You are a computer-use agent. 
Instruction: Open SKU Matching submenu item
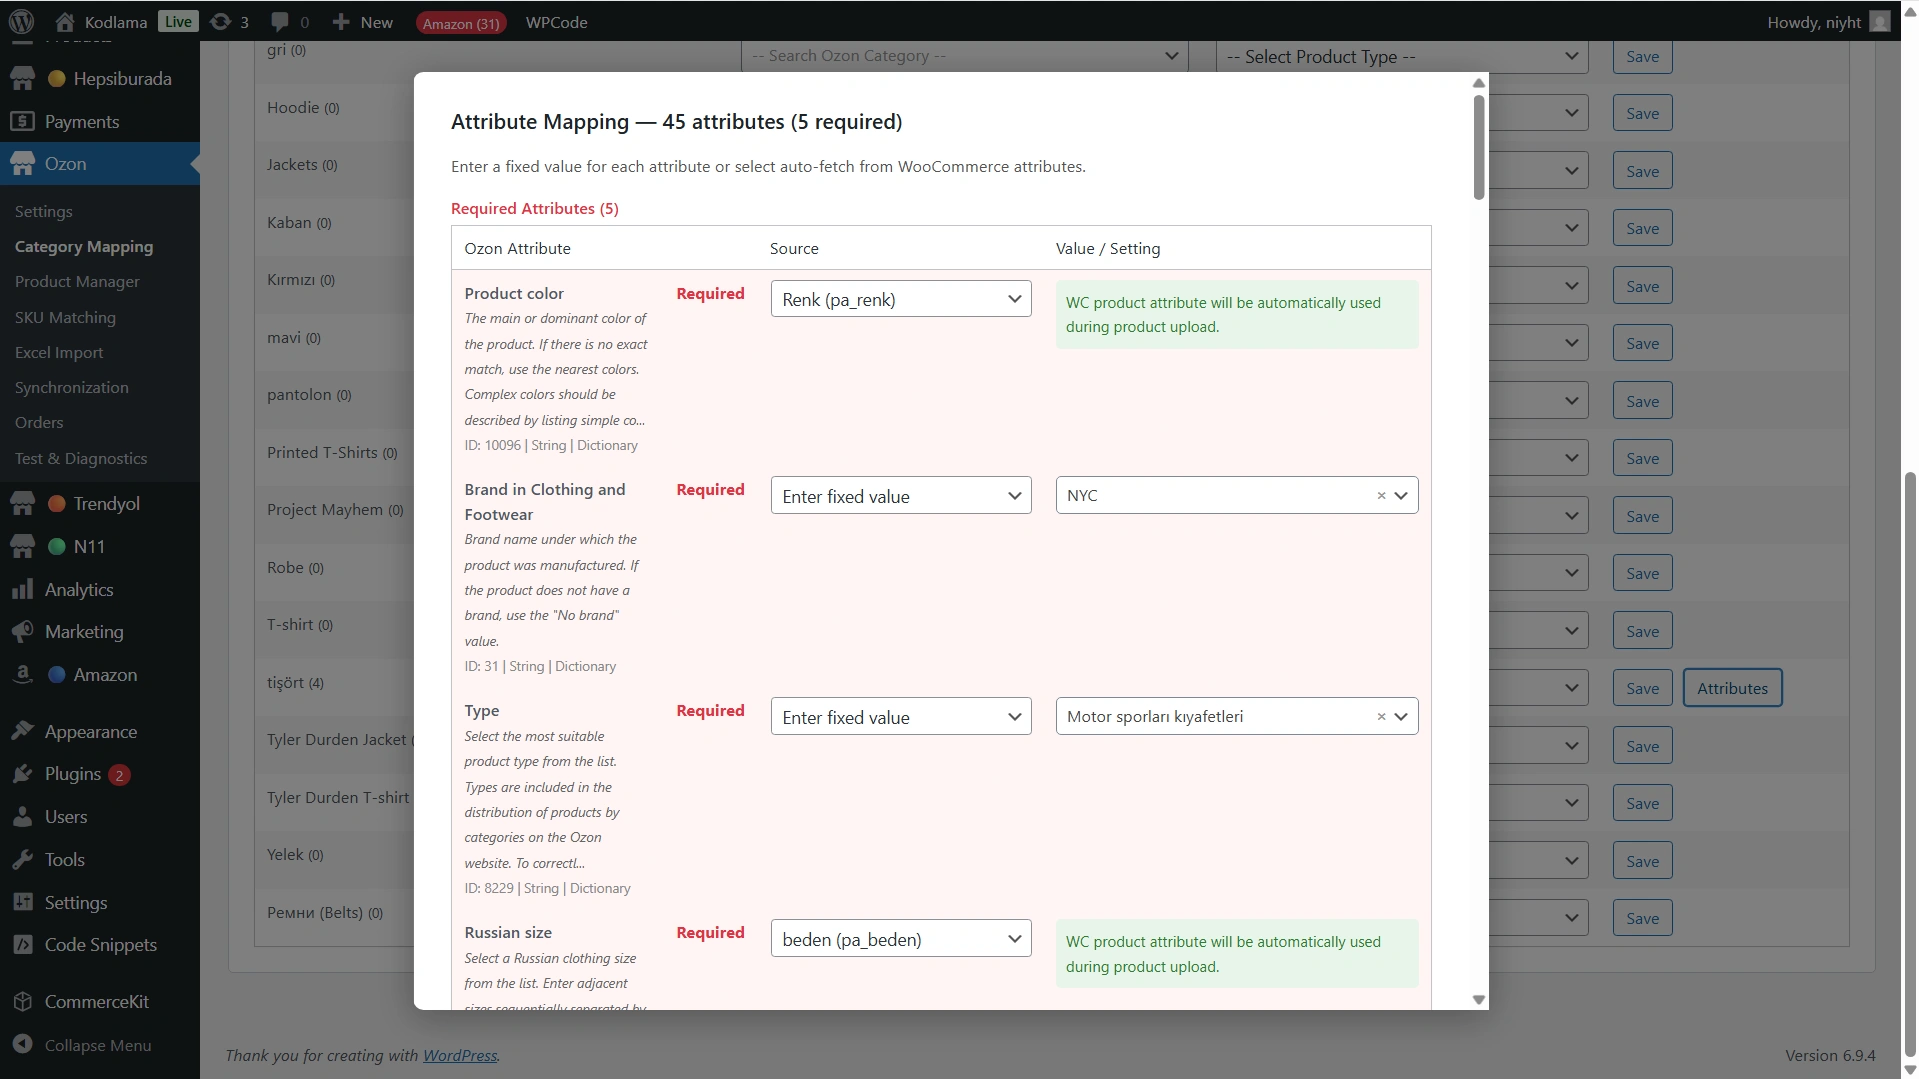[x=65, y=317]
